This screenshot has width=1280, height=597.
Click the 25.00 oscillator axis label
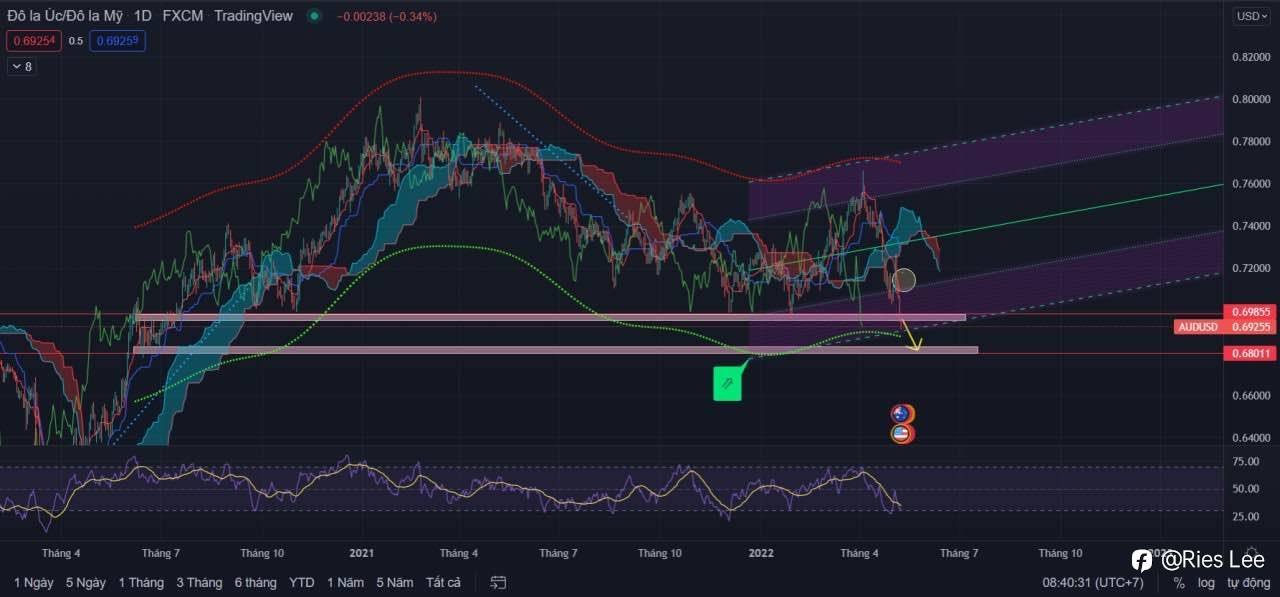[1246, 516]
